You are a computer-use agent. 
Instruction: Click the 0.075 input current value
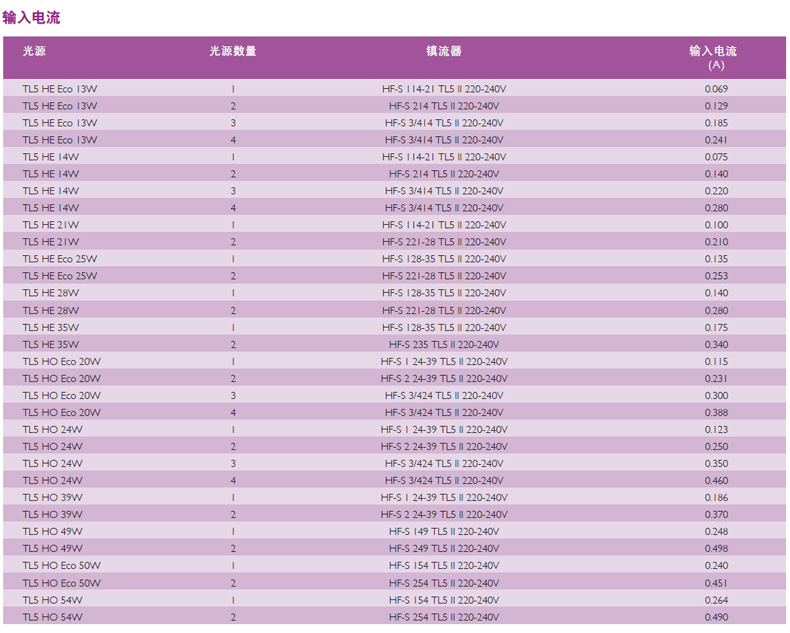(x=715, y=157)
